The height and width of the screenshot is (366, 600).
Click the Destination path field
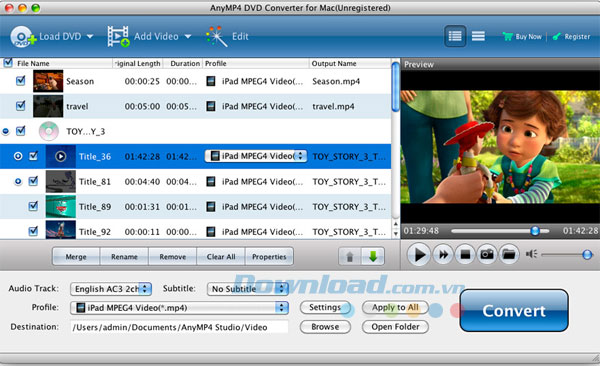pyautogui.click(x=179, y=327)
